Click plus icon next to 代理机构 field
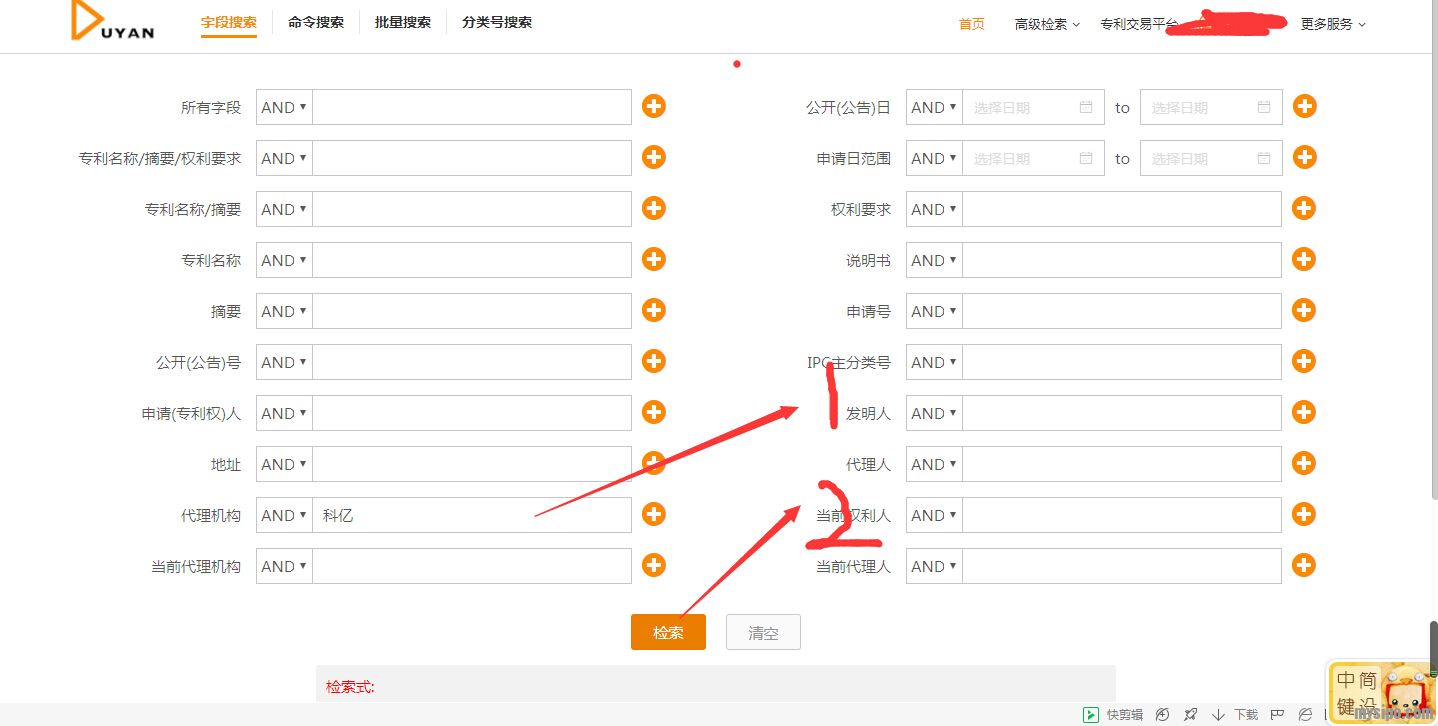 click(x=654, y=514)
